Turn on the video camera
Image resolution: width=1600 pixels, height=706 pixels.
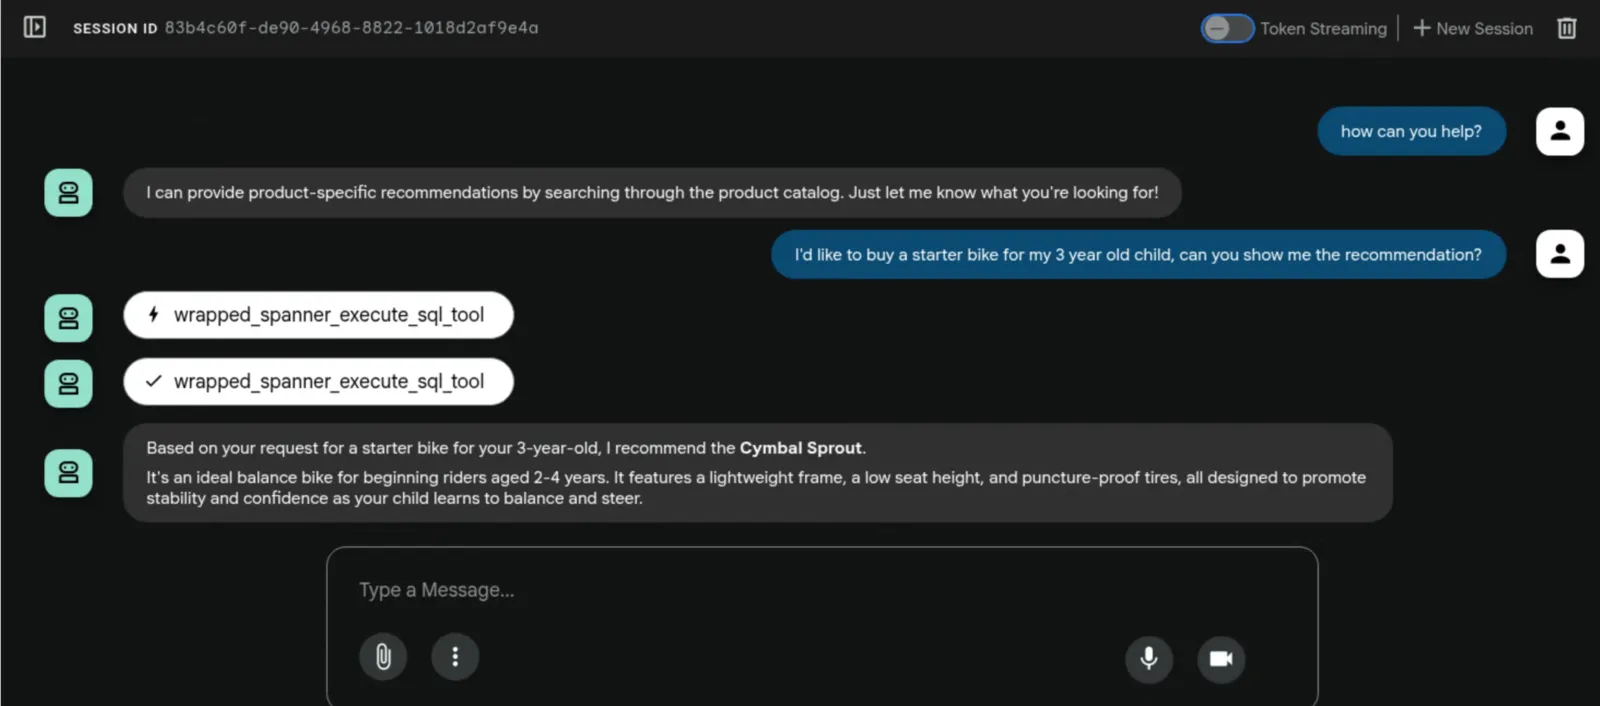click(1221, 659)
